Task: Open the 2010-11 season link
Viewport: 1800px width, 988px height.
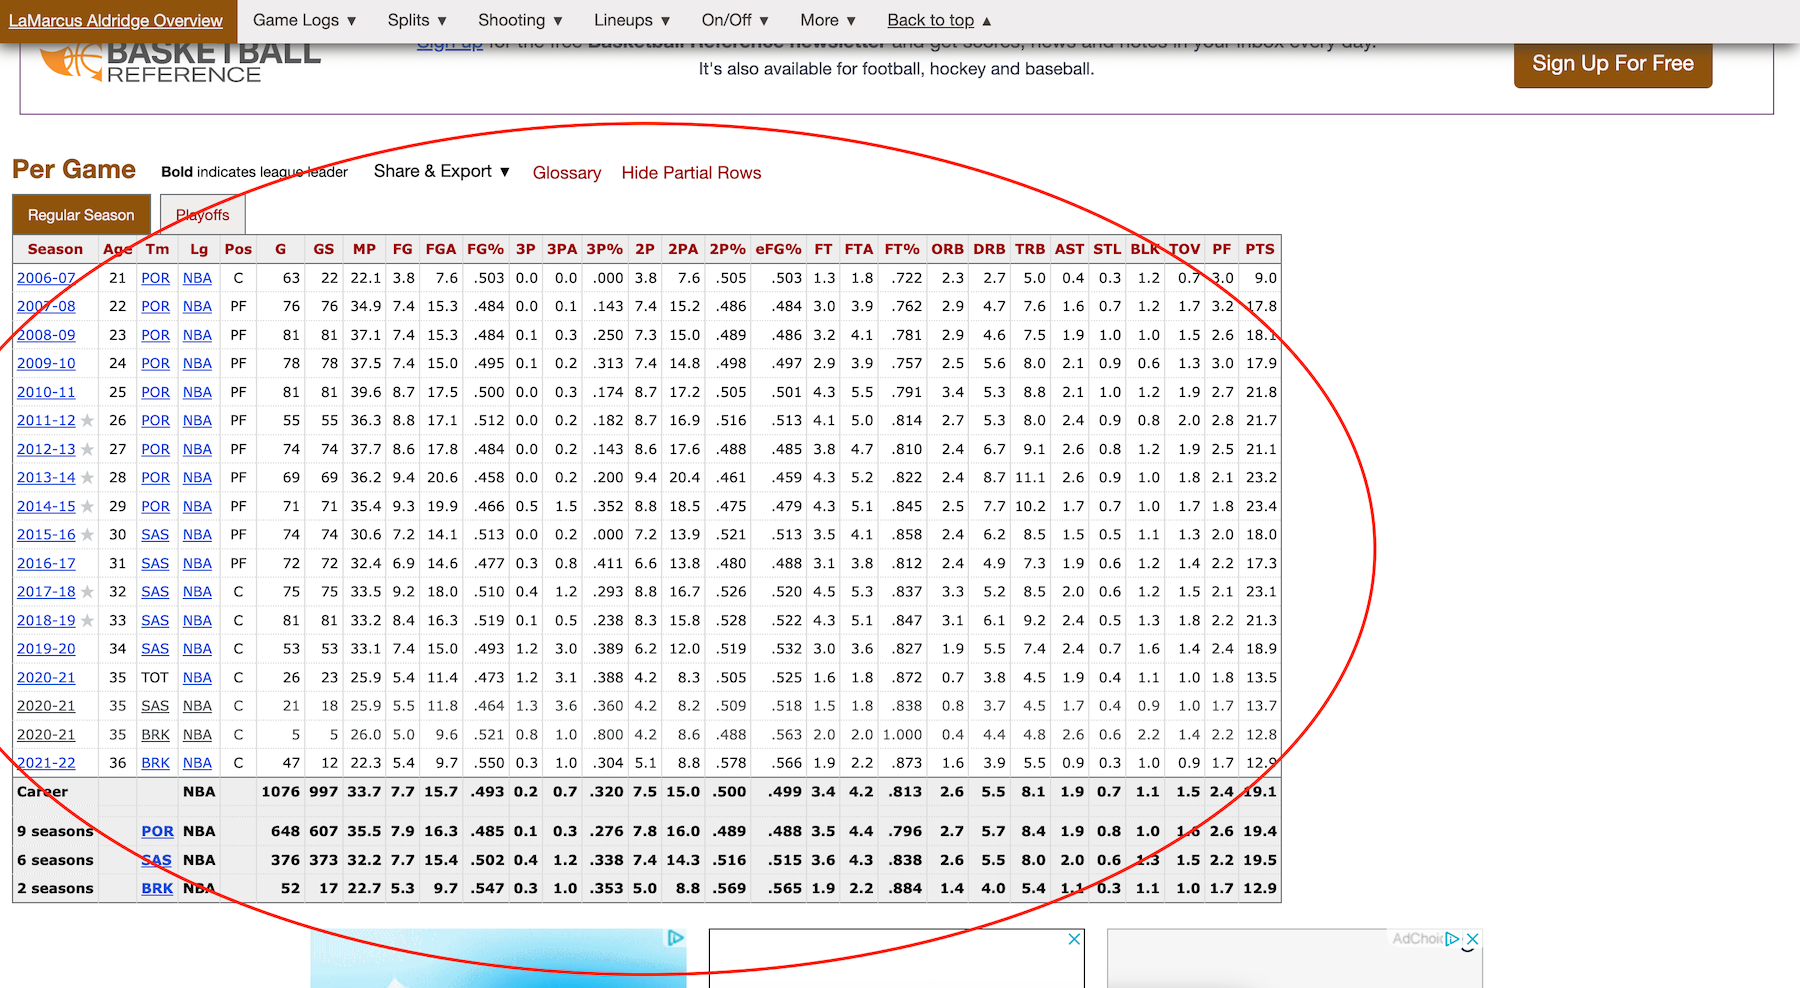Action: click(46, 392)
